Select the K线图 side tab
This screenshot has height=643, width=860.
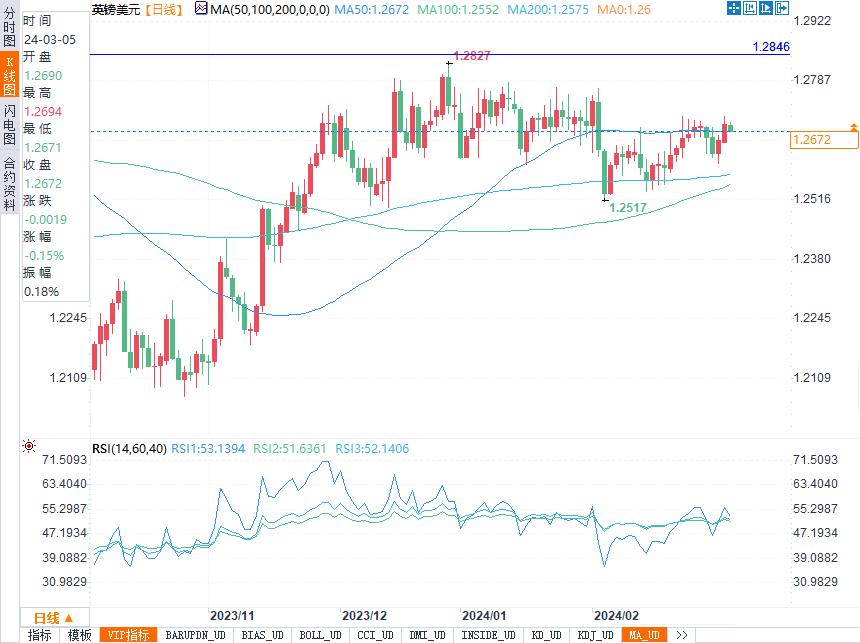click(x=9, y=77)
